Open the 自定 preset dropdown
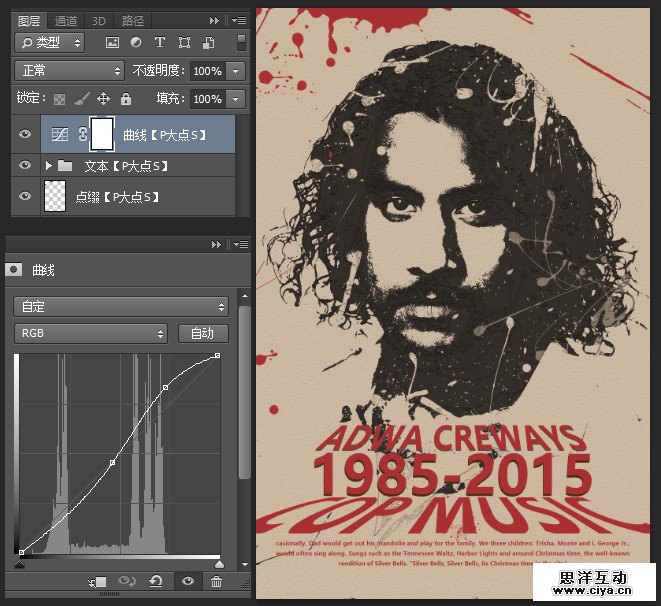 tap(121, 306)
